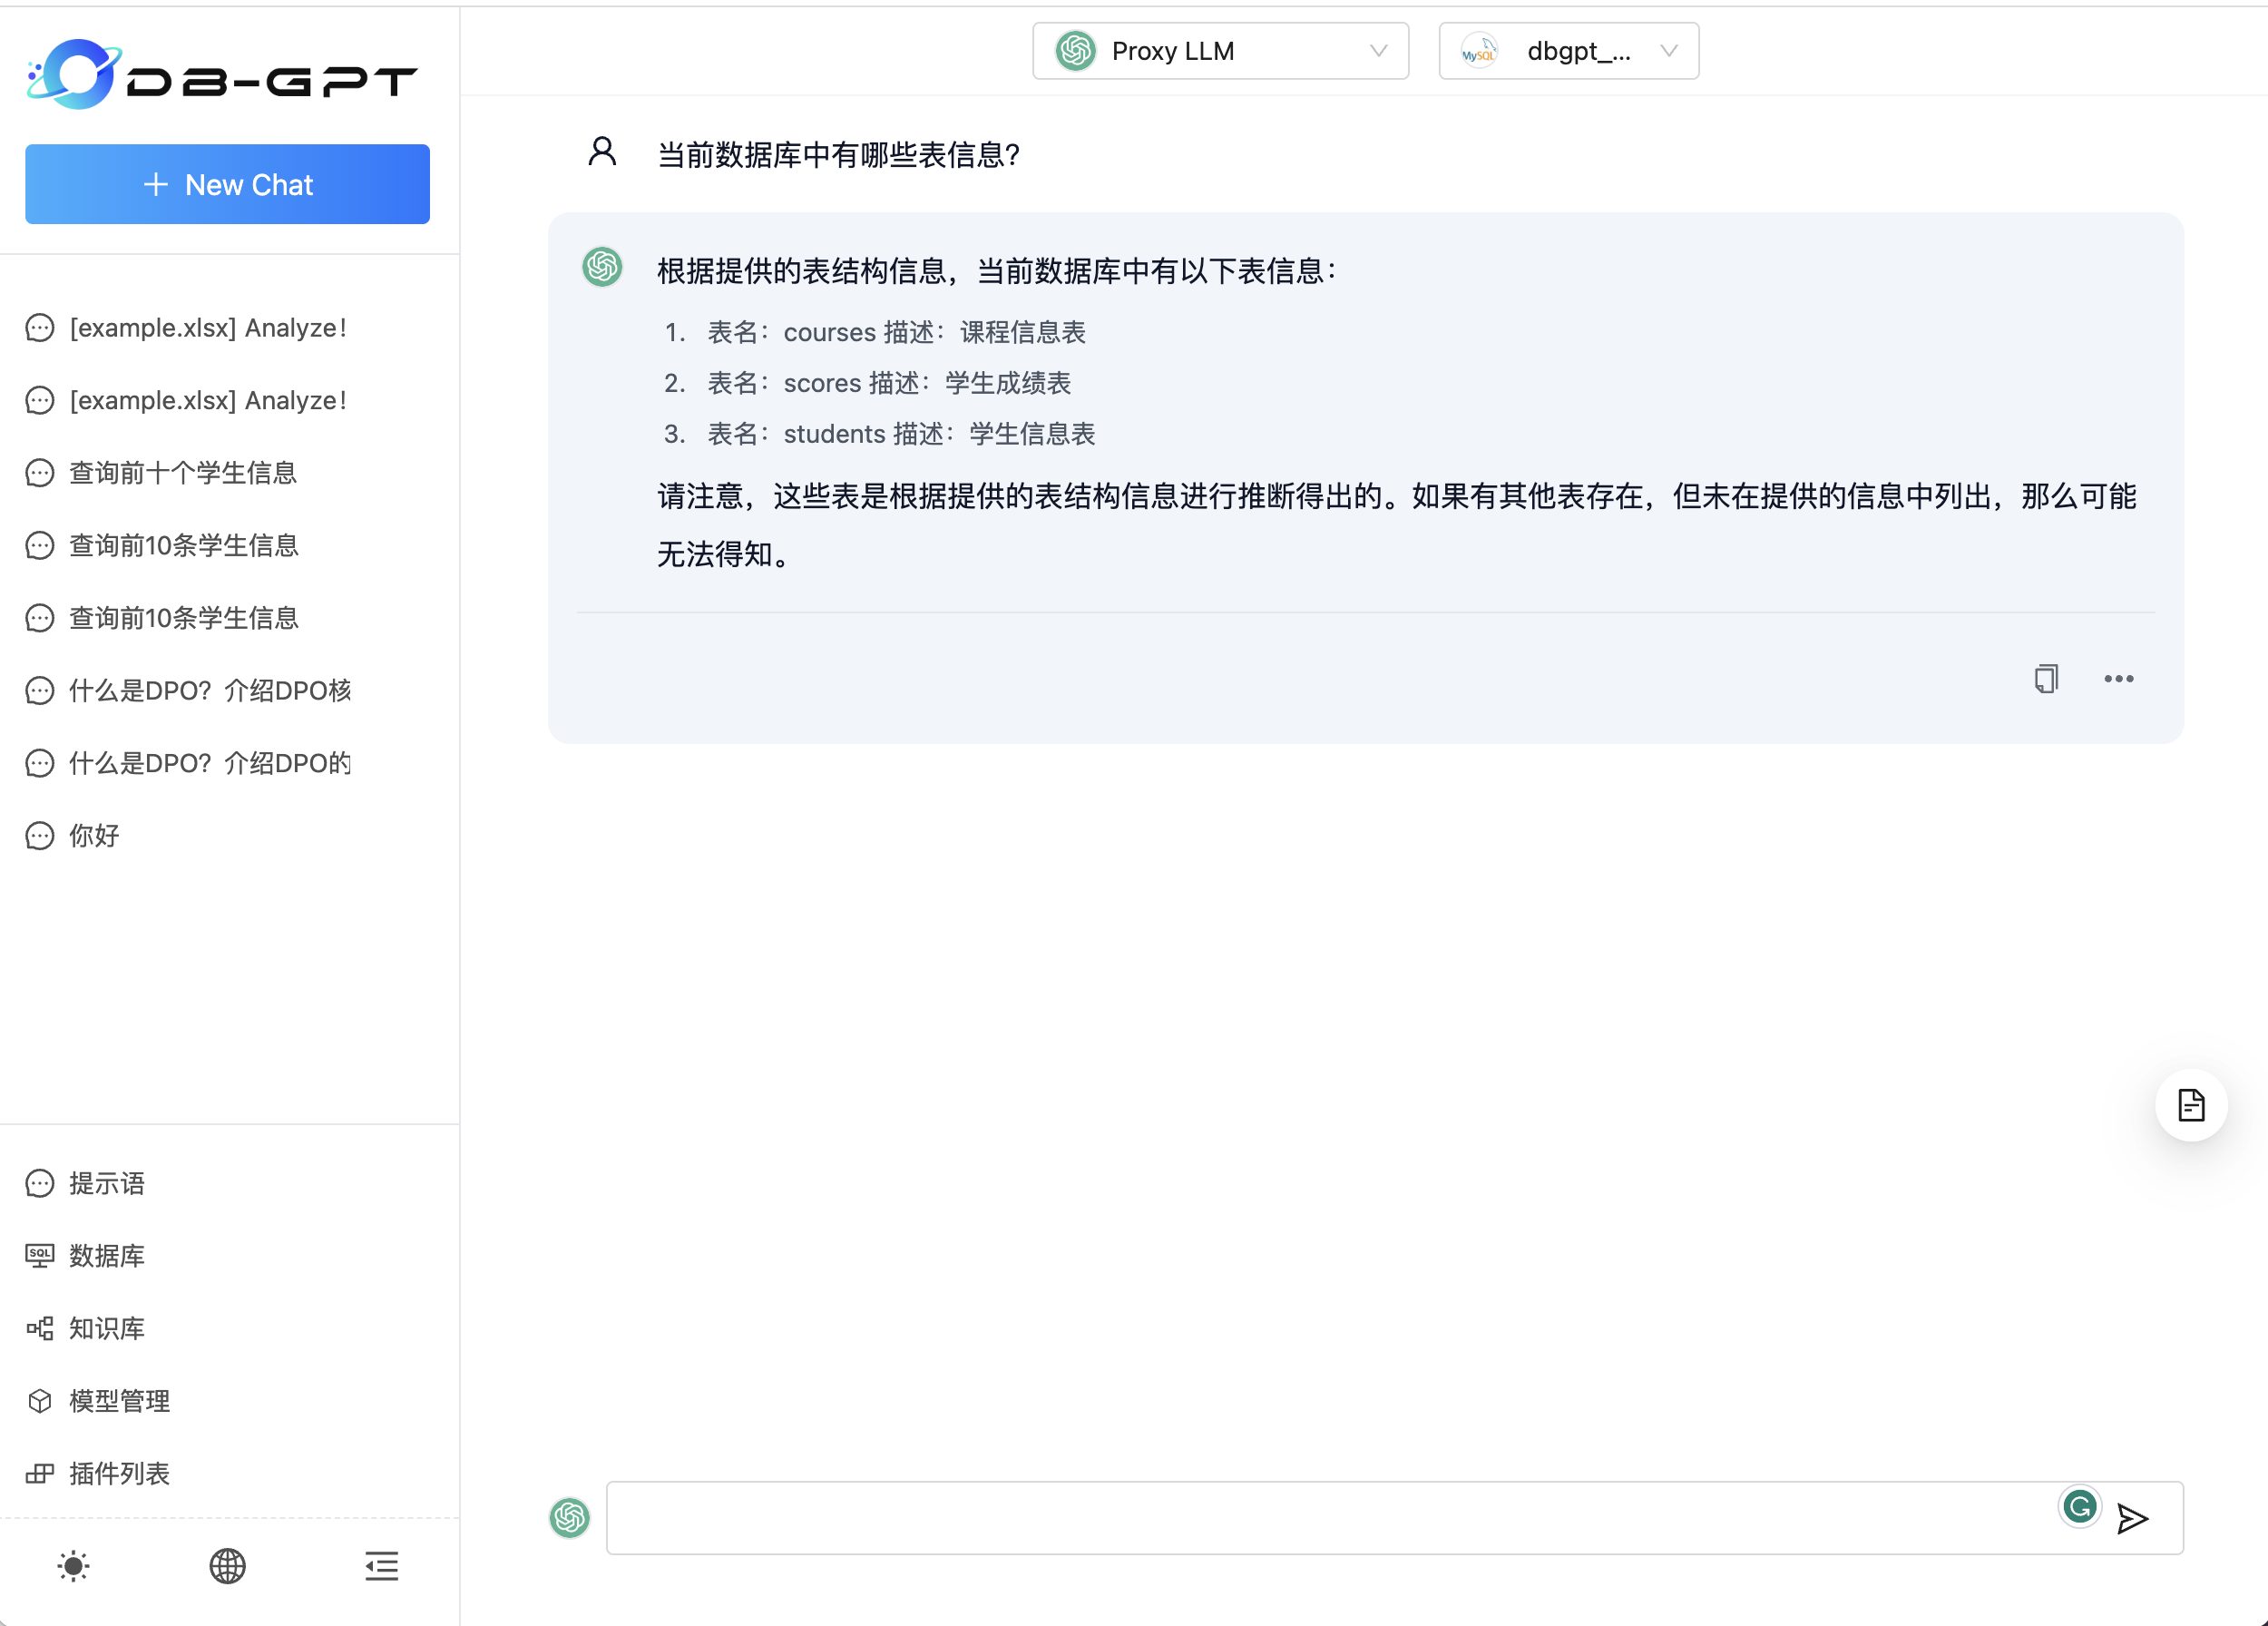2268x1626 pixels.
Task: Click the copy message icon
Action: tap(2045, 679)
